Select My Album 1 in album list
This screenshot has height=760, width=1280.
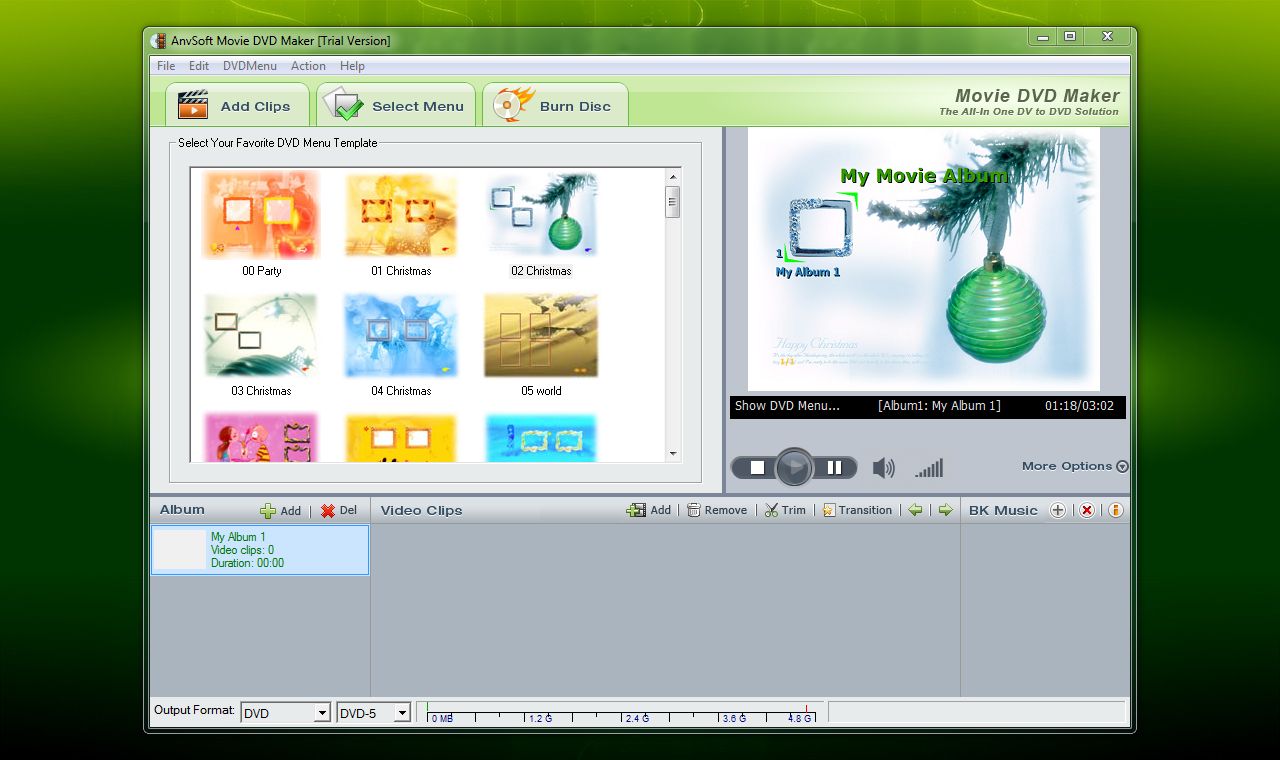pos(260,550)
